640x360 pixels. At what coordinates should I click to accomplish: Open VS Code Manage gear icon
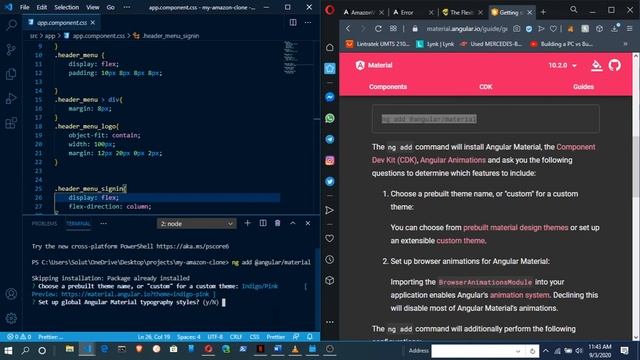[x=11, y=318]
